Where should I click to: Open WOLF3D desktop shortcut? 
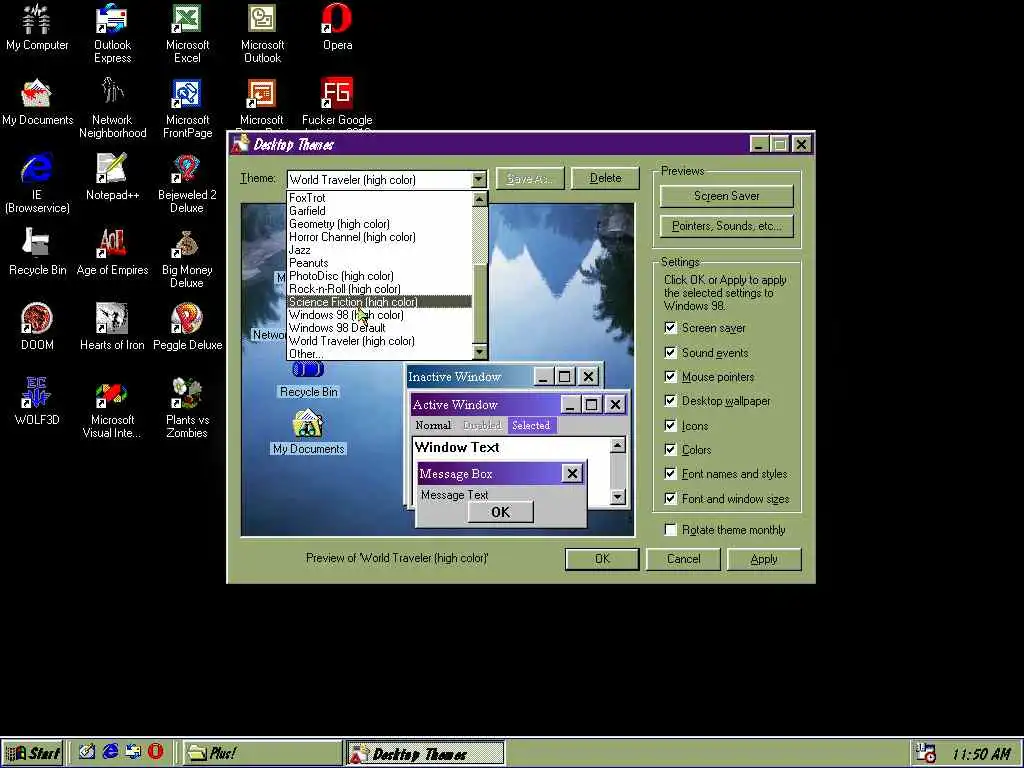[x=37, y=402]
